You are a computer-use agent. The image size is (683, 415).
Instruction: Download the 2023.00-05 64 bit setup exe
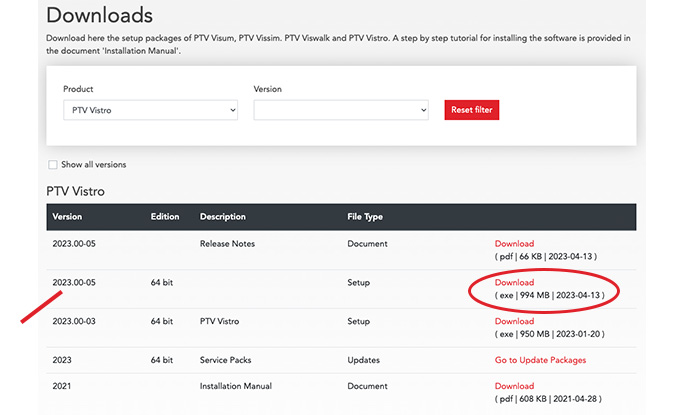point(514,282)
